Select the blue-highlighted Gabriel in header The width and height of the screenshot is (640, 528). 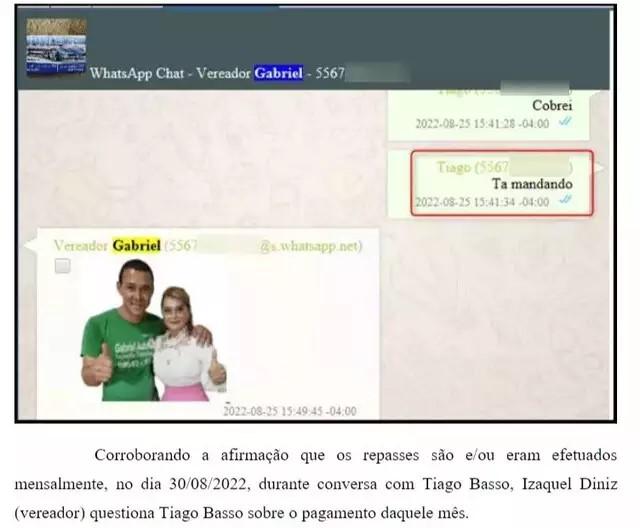[x=278, y=73]
